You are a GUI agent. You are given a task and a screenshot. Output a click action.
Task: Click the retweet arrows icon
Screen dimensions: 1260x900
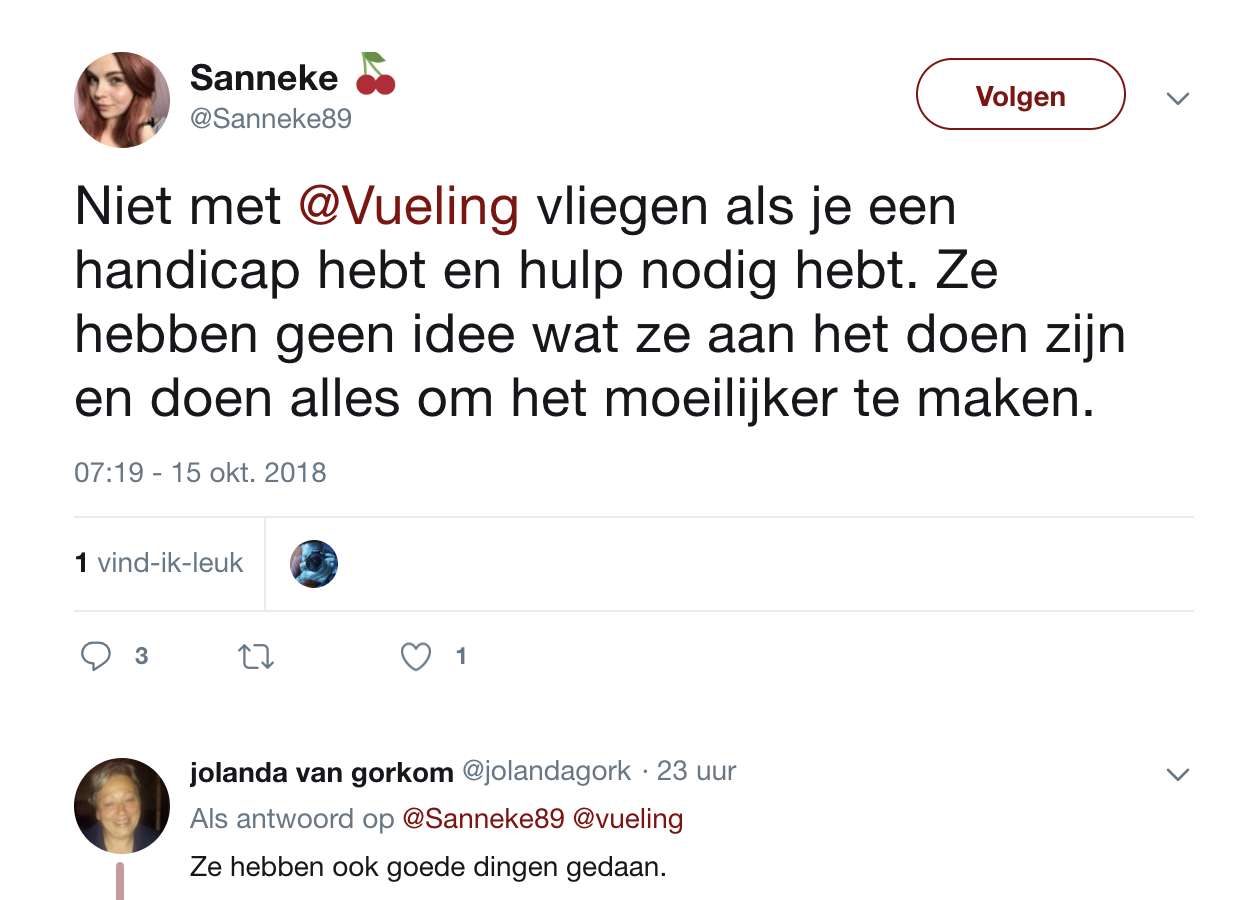coord(255,657)
